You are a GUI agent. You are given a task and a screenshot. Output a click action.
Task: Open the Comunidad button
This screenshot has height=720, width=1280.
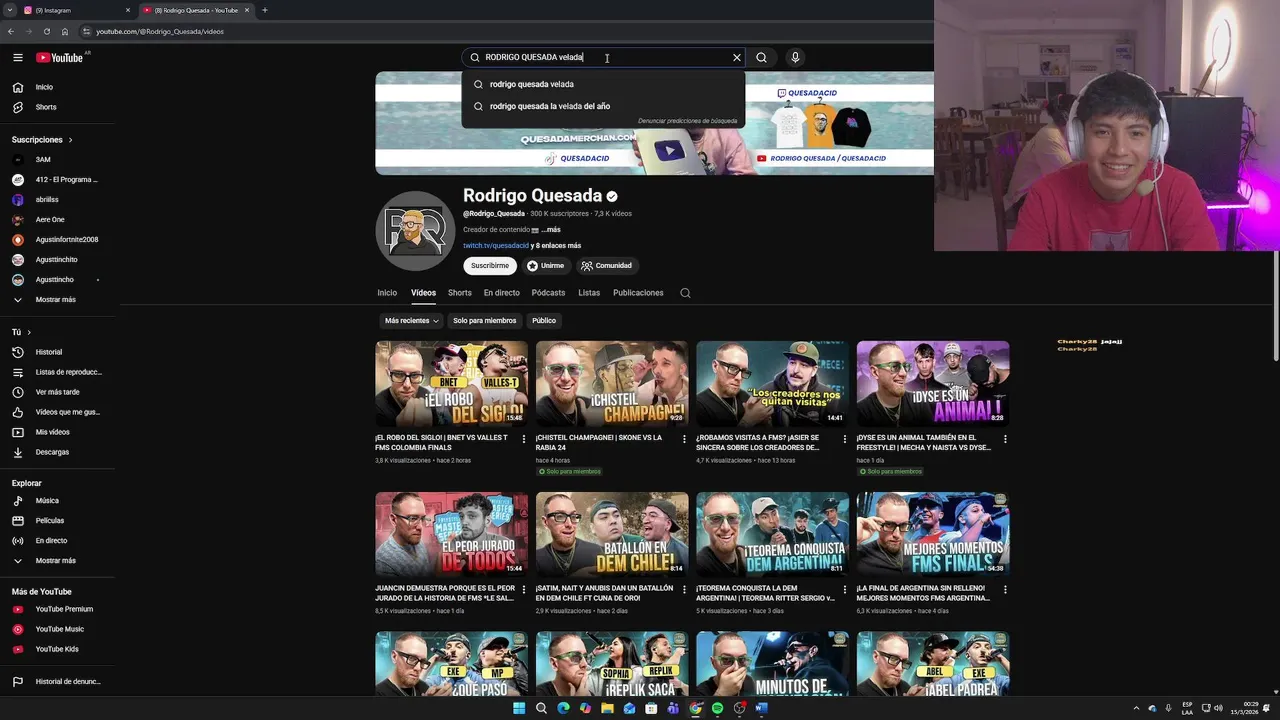point(606,265)
